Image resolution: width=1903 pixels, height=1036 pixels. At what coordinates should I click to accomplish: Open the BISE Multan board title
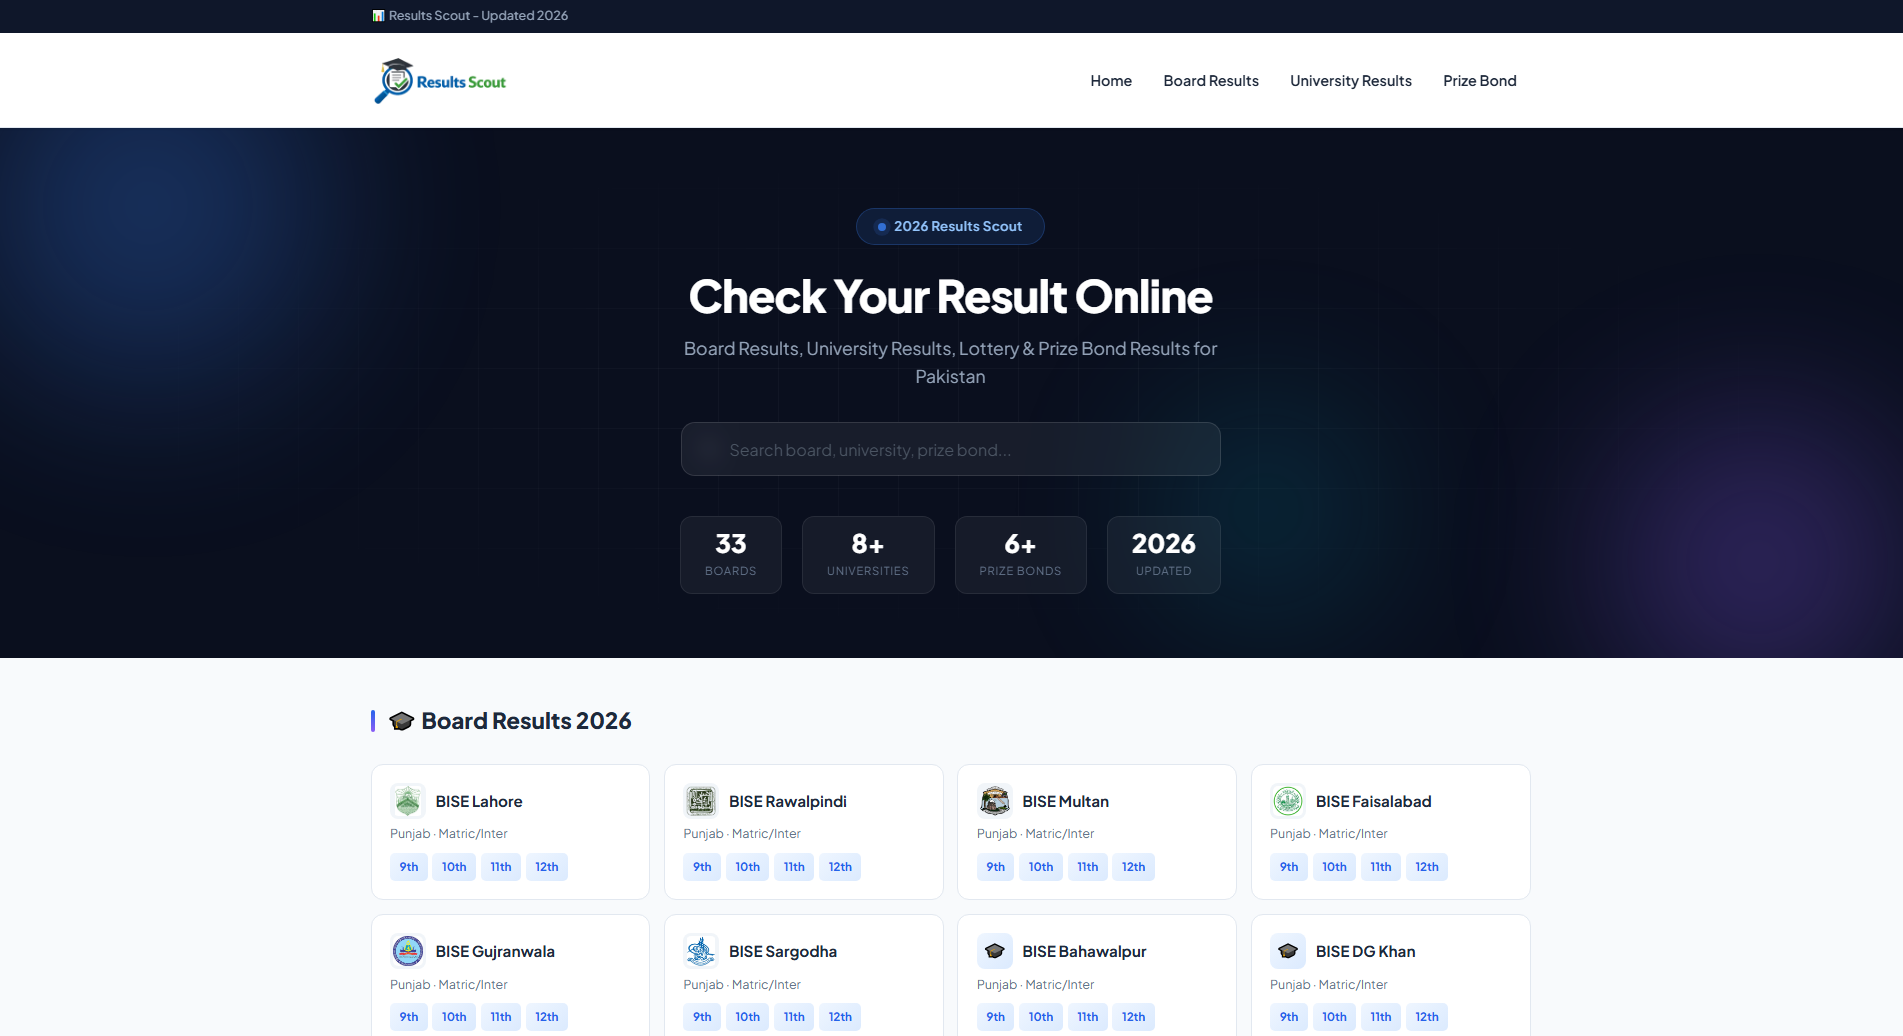(1065, 802)
